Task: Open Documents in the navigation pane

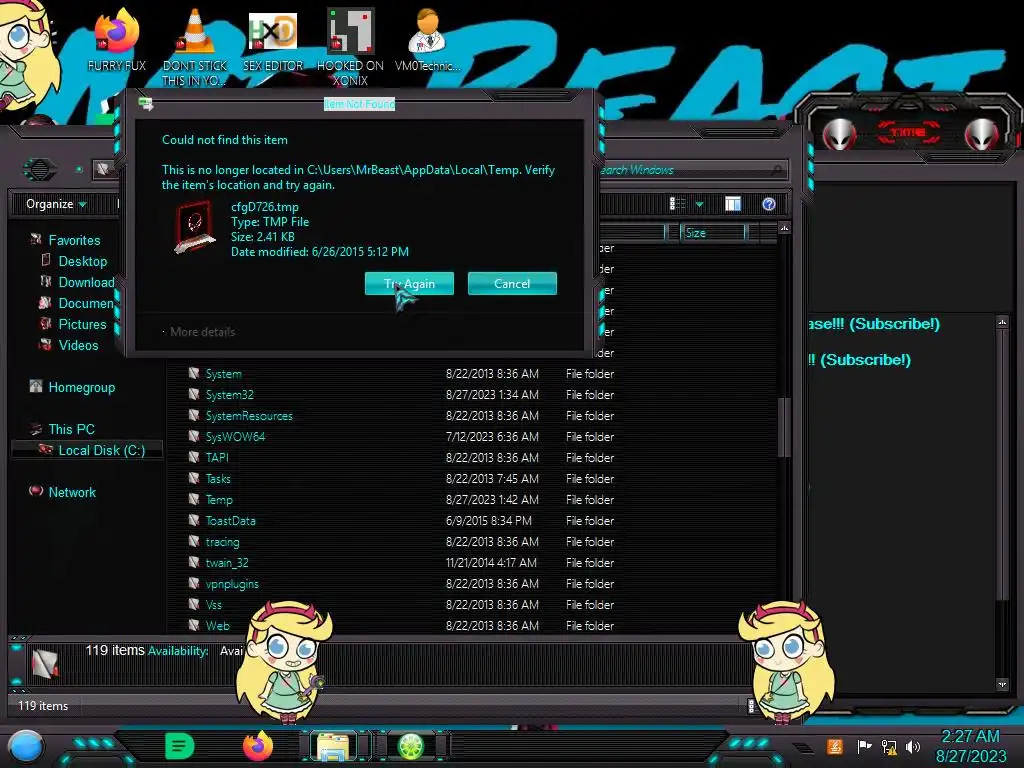Action: 86,303
